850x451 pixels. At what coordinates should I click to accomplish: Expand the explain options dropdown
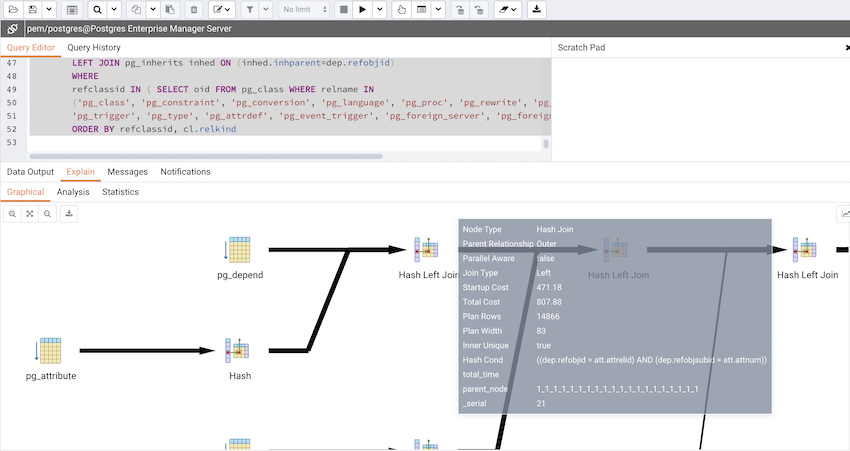pos(438,9)
